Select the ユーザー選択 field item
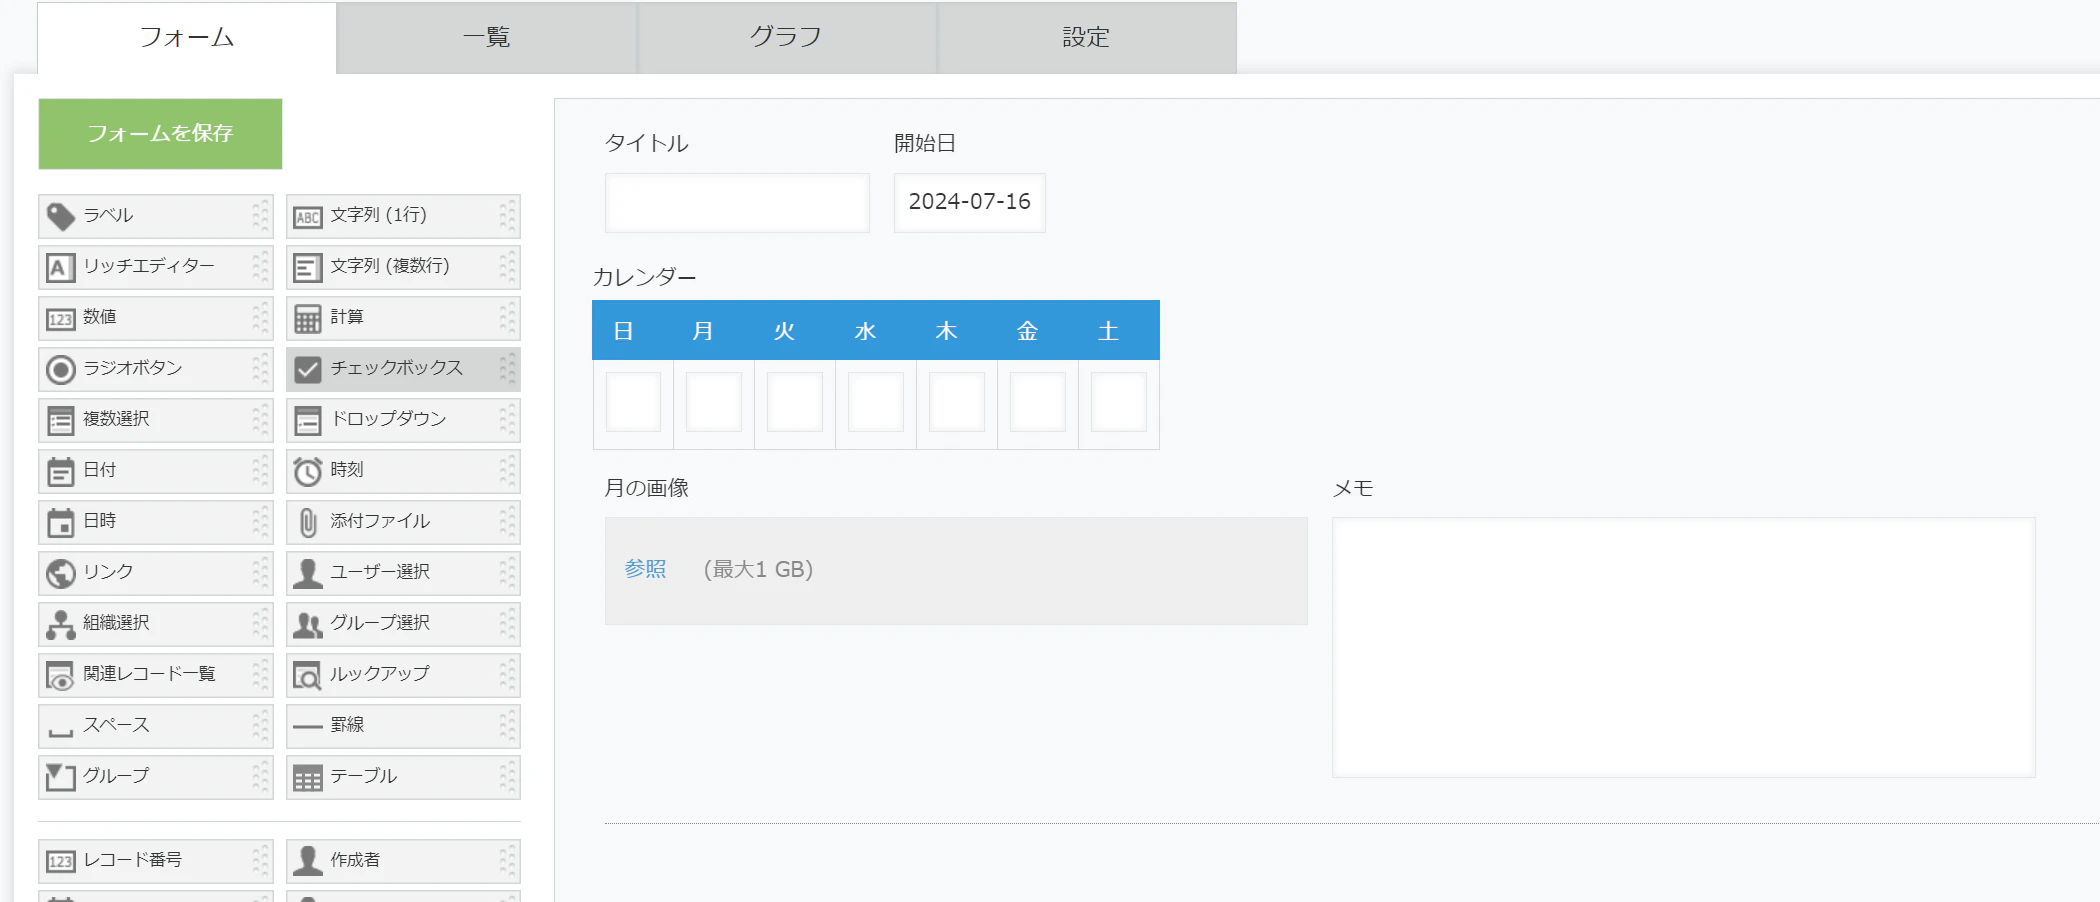Viewport: 2100px width, 902px height. (403, 573)
